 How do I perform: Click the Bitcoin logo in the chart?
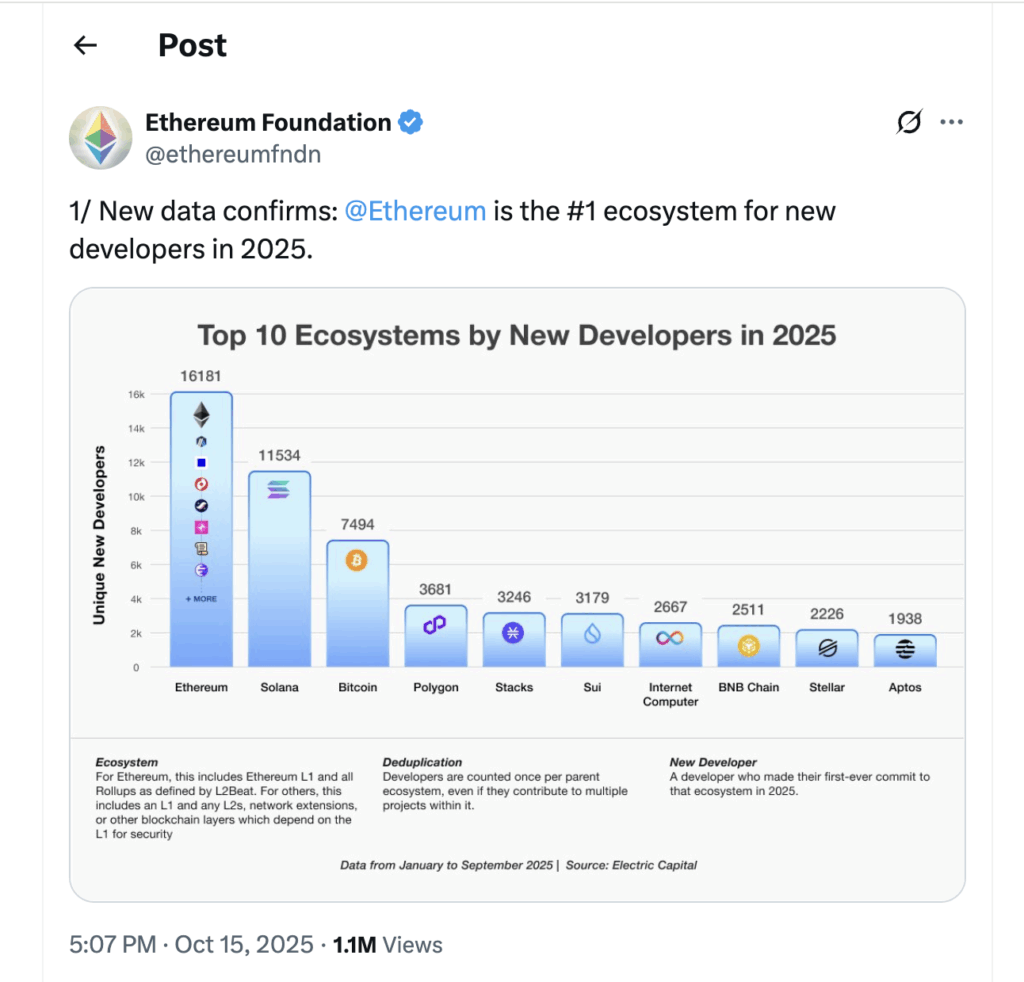tap(357, 560)
